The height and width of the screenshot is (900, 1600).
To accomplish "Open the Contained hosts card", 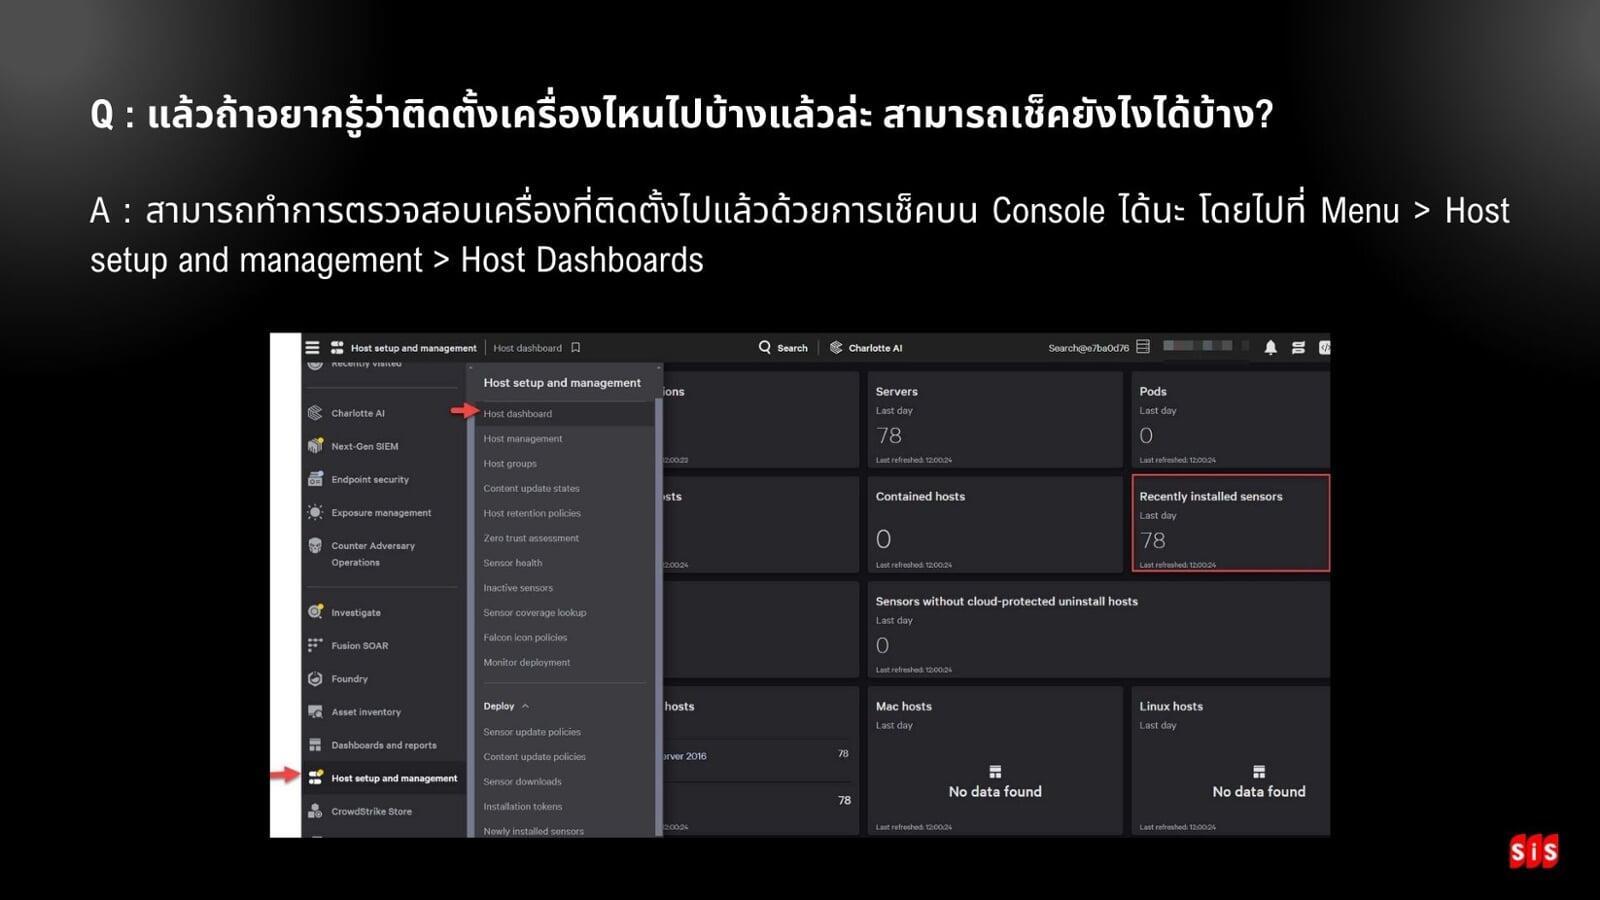I will tap(995, 524).
